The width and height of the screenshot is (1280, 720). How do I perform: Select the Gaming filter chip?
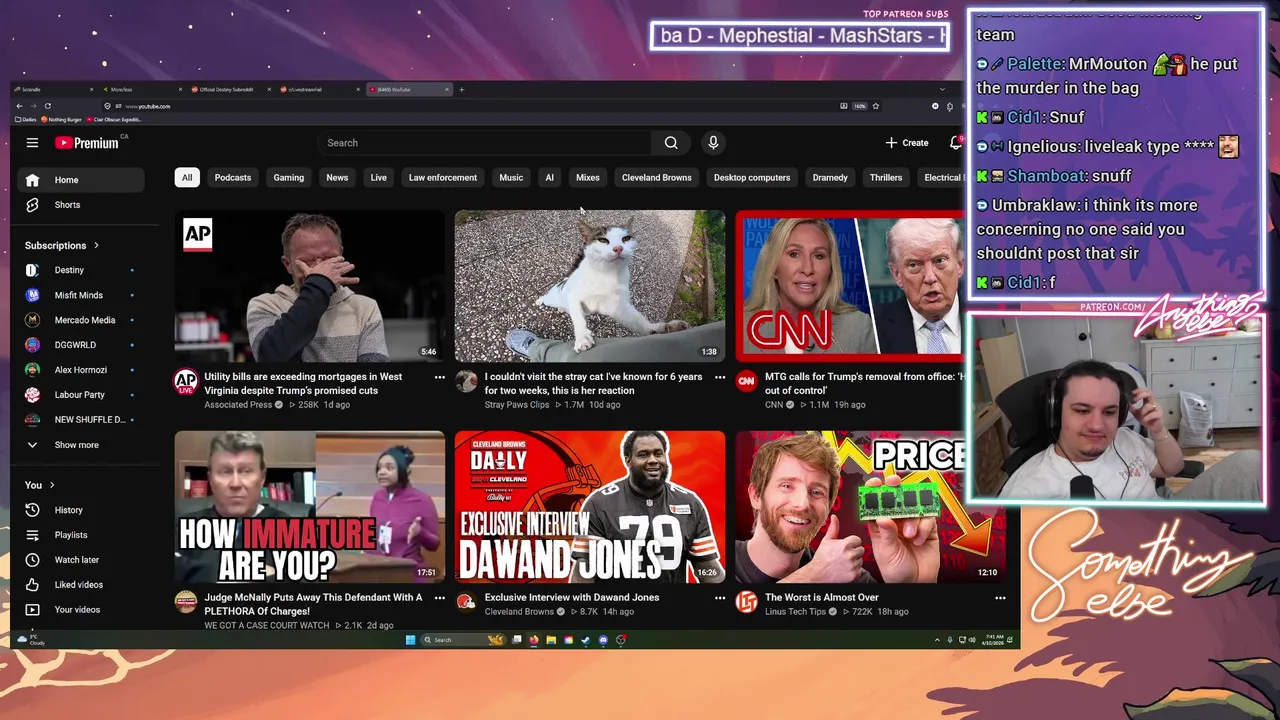[289, 178]
